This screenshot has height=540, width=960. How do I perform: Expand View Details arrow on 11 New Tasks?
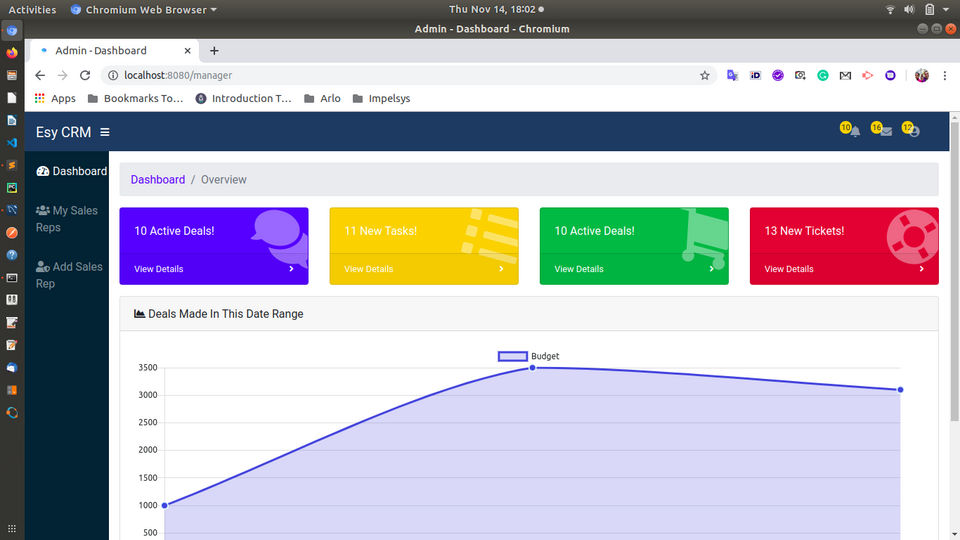501,269
